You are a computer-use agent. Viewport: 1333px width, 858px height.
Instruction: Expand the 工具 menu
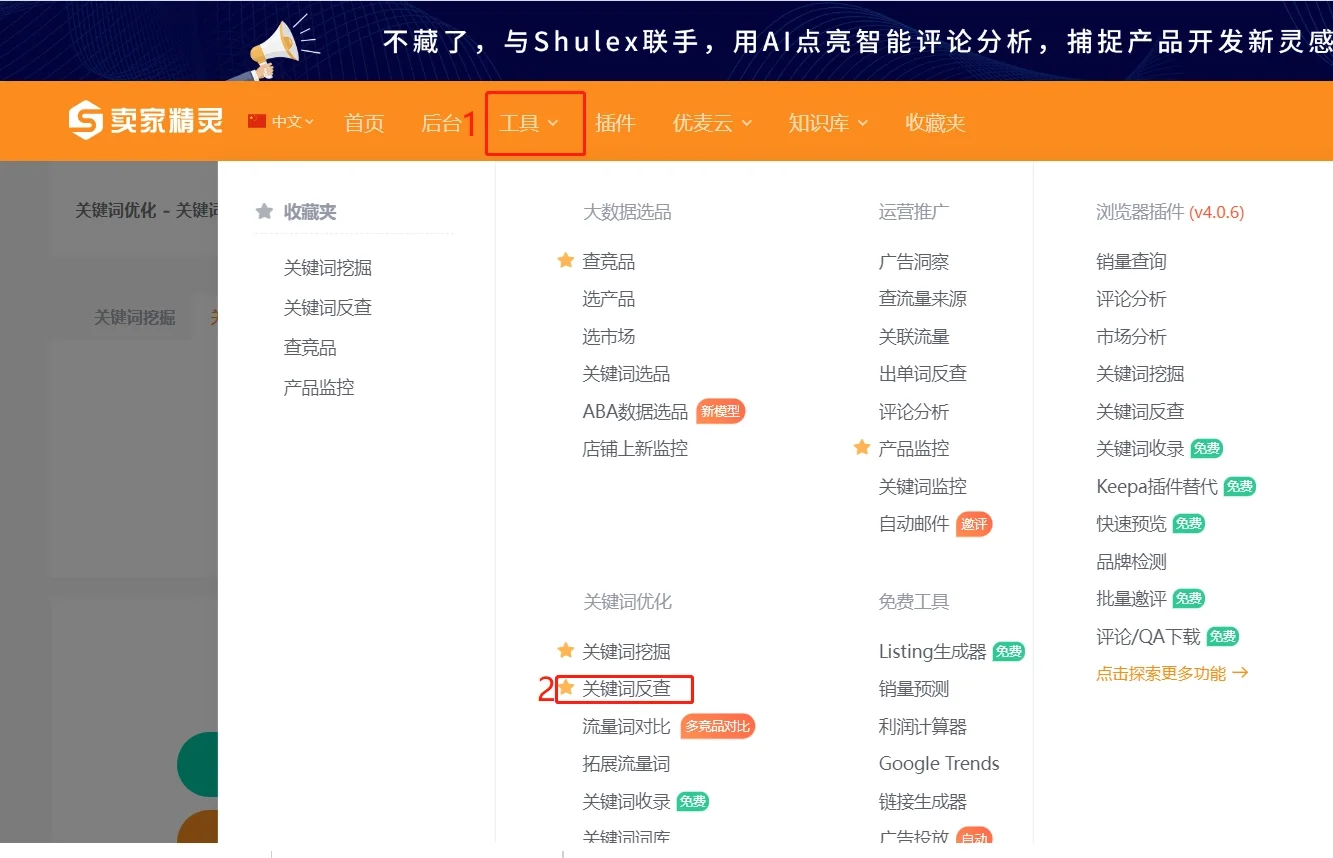[529, 123]
